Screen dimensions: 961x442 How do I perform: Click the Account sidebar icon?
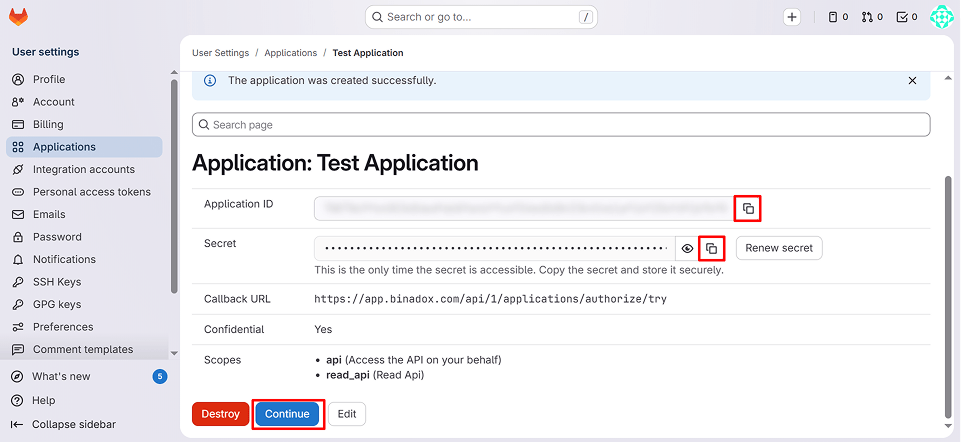[x=18, y=102]
